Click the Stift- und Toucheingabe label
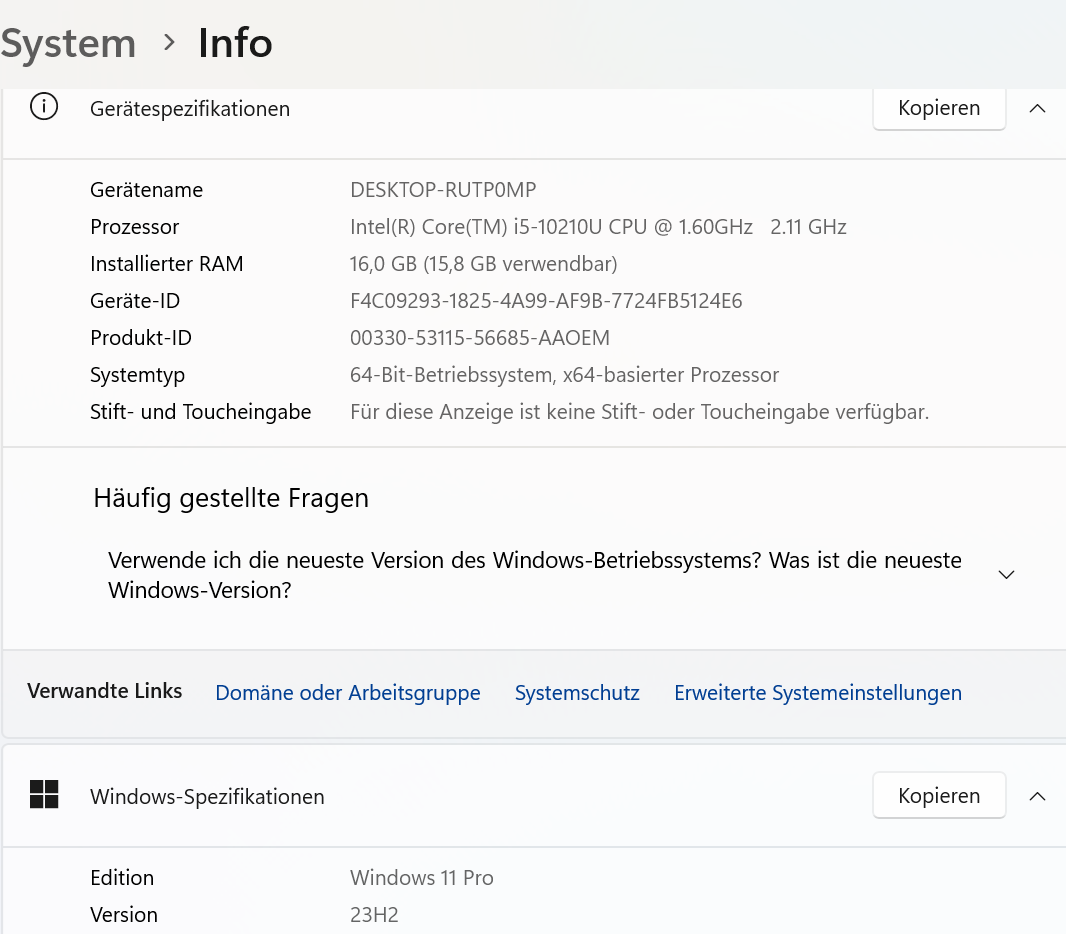 [201, 412]
